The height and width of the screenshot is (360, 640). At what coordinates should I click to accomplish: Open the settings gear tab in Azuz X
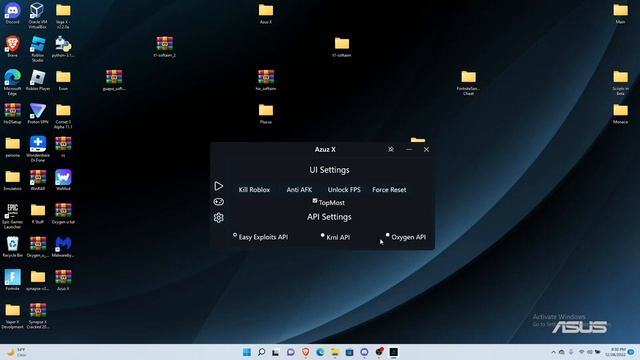point(218,218)
